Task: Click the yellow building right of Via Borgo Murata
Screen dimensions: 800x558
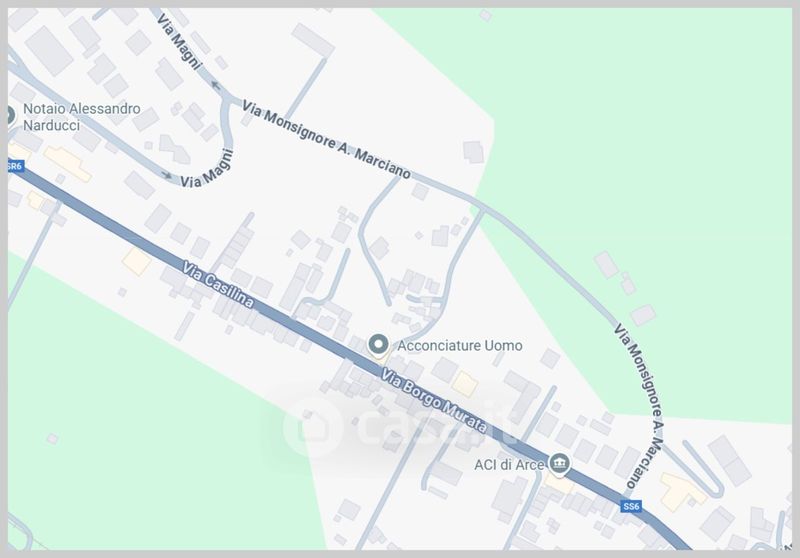Action: click(x=465, y=384)
